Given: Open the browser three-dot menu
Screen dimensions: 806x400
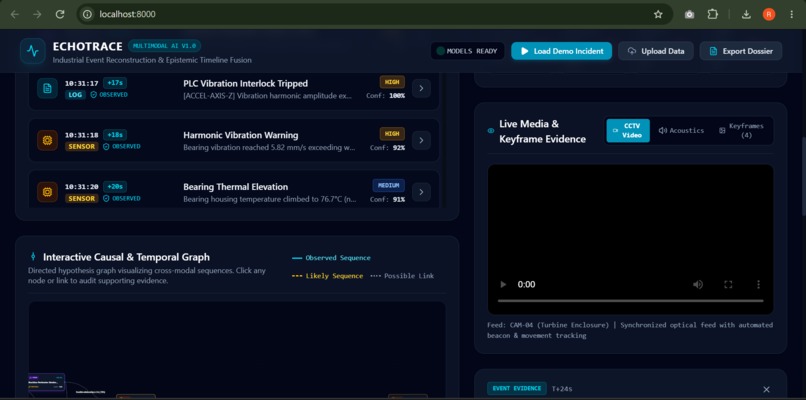Looking at the screenshot, I should coord(791,14).
